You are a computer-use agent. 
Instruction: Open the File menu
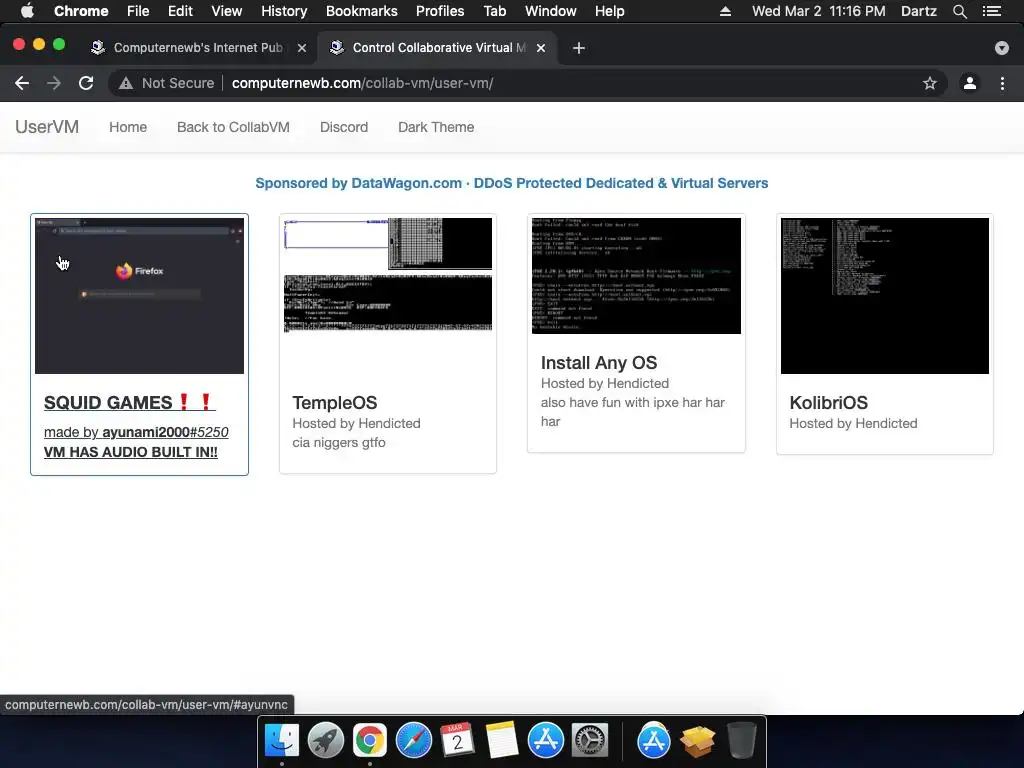click(138, 11)
